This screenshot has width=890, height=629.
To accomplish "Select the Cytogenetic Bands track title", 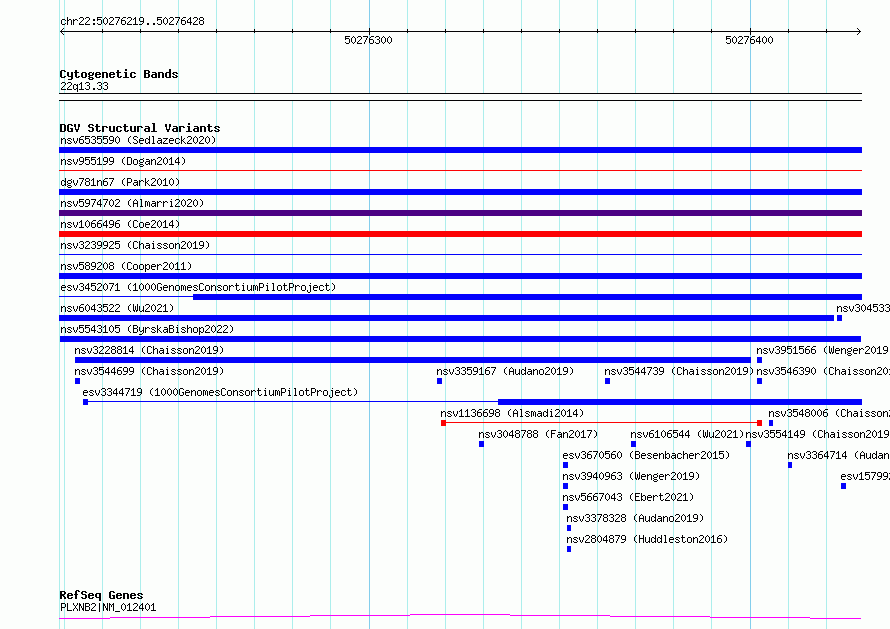I will [119, 74].
